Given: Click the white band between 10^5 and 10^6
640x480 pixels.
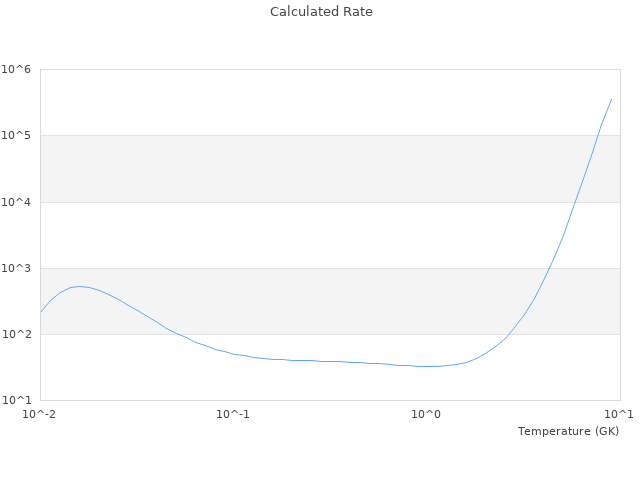Looking at the screenshot, I should point(300,102).
